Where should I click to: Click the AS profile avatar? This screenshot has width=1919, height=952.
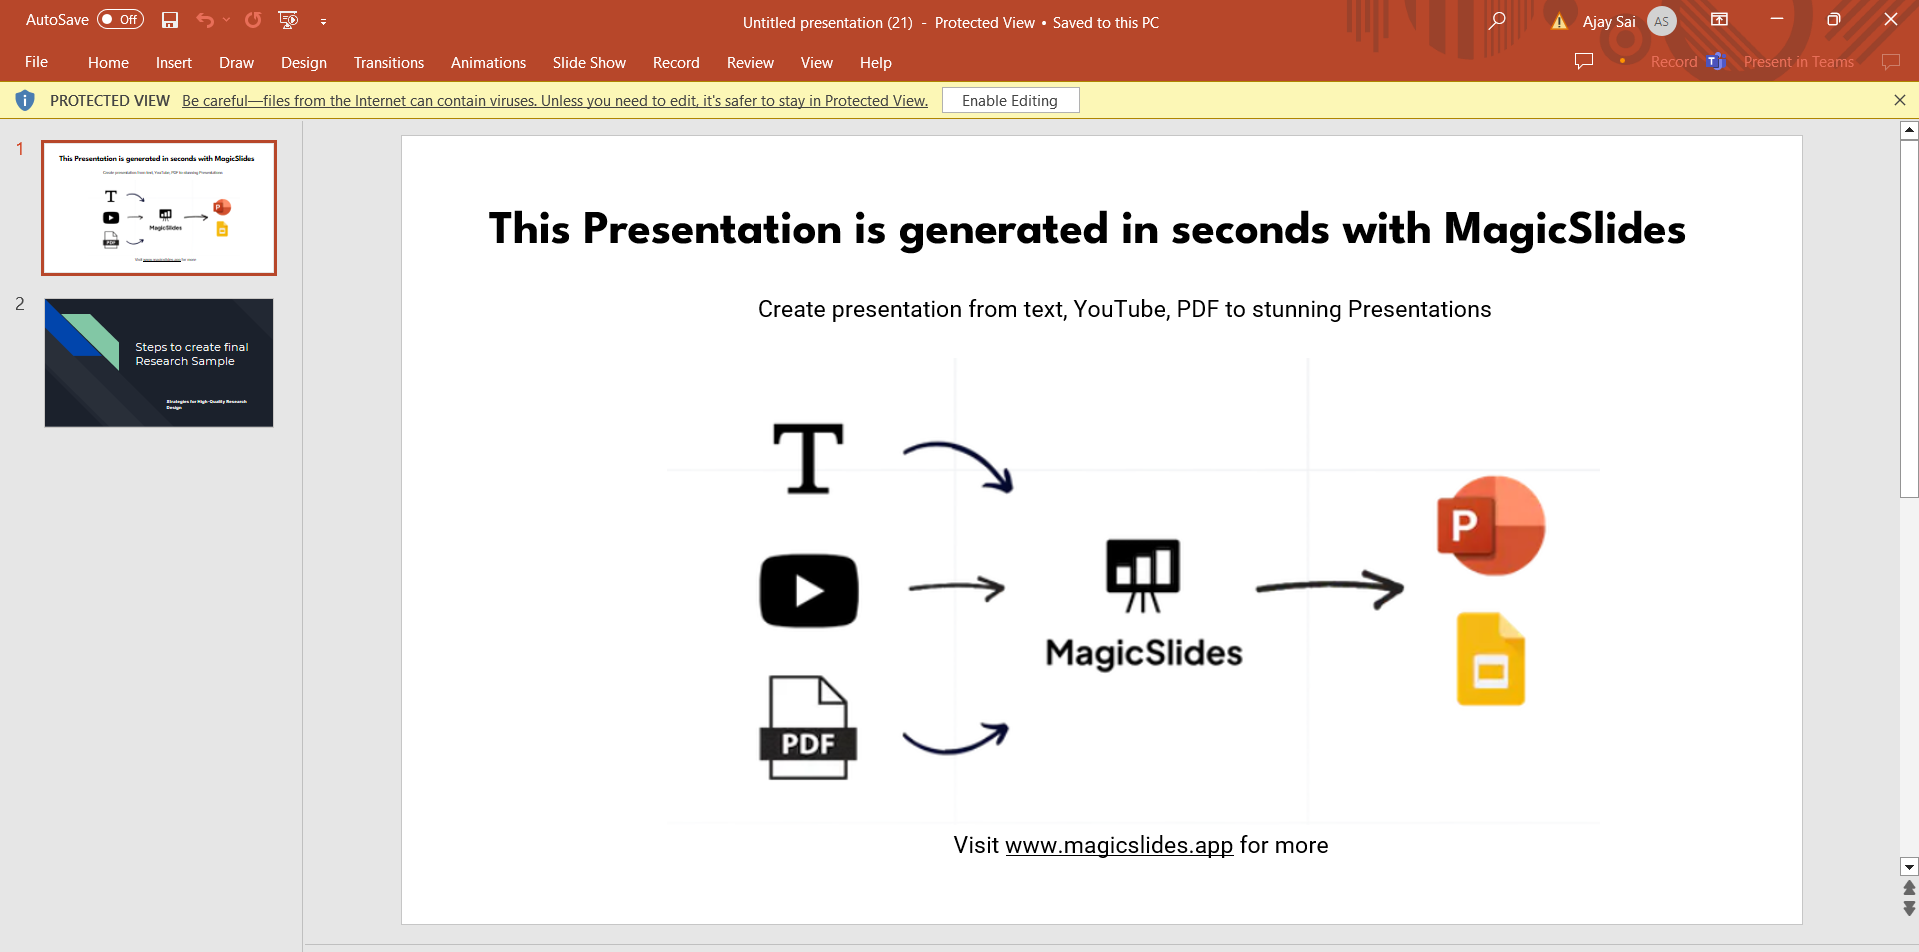click(x=1662, y=21)
